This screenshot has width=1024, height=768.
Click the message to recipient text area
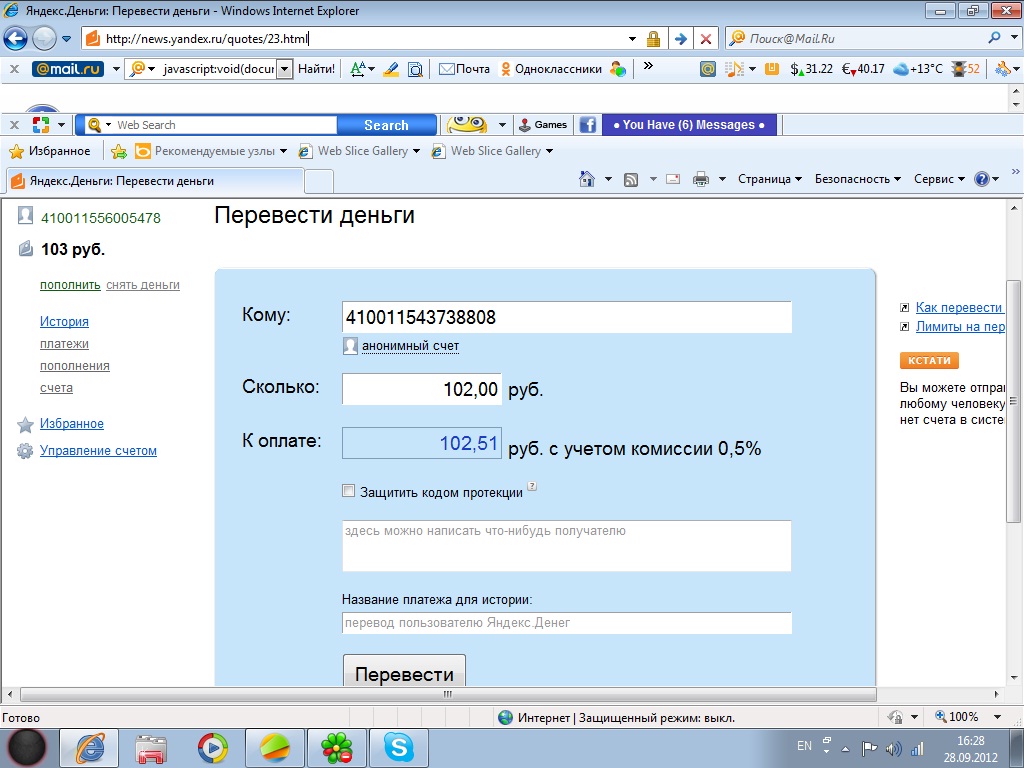point(567,546)
